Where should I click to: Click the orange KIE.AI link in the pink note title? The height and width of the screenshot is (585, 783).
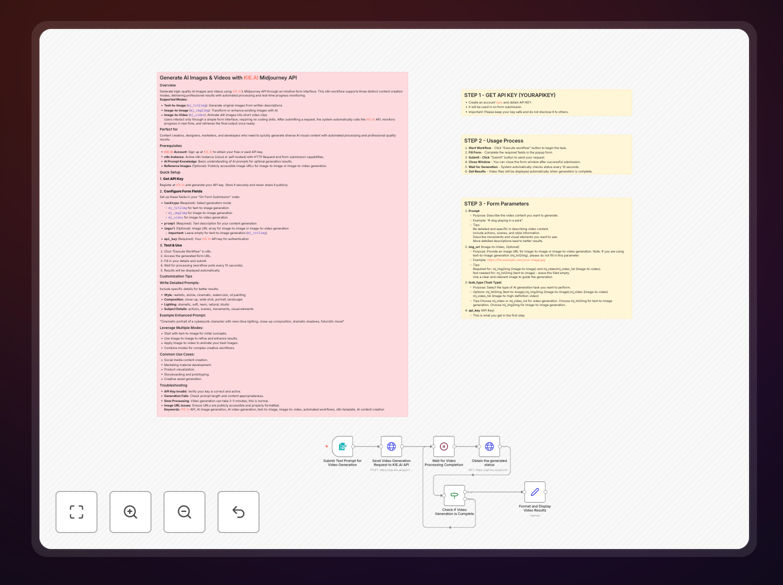[x=251, y=78]
